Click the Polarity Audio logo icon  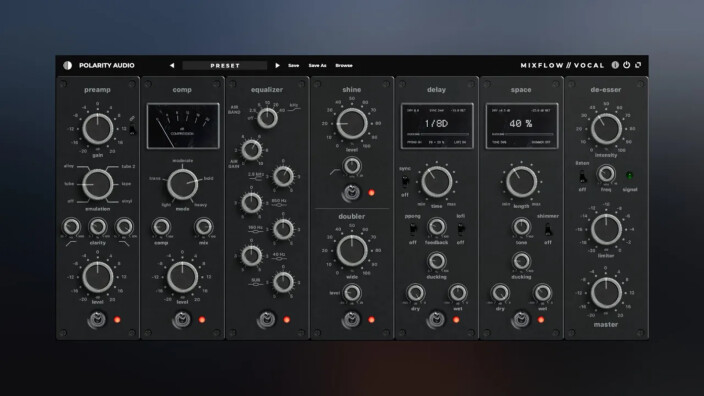pyautogui.click(x=68, y=66)
